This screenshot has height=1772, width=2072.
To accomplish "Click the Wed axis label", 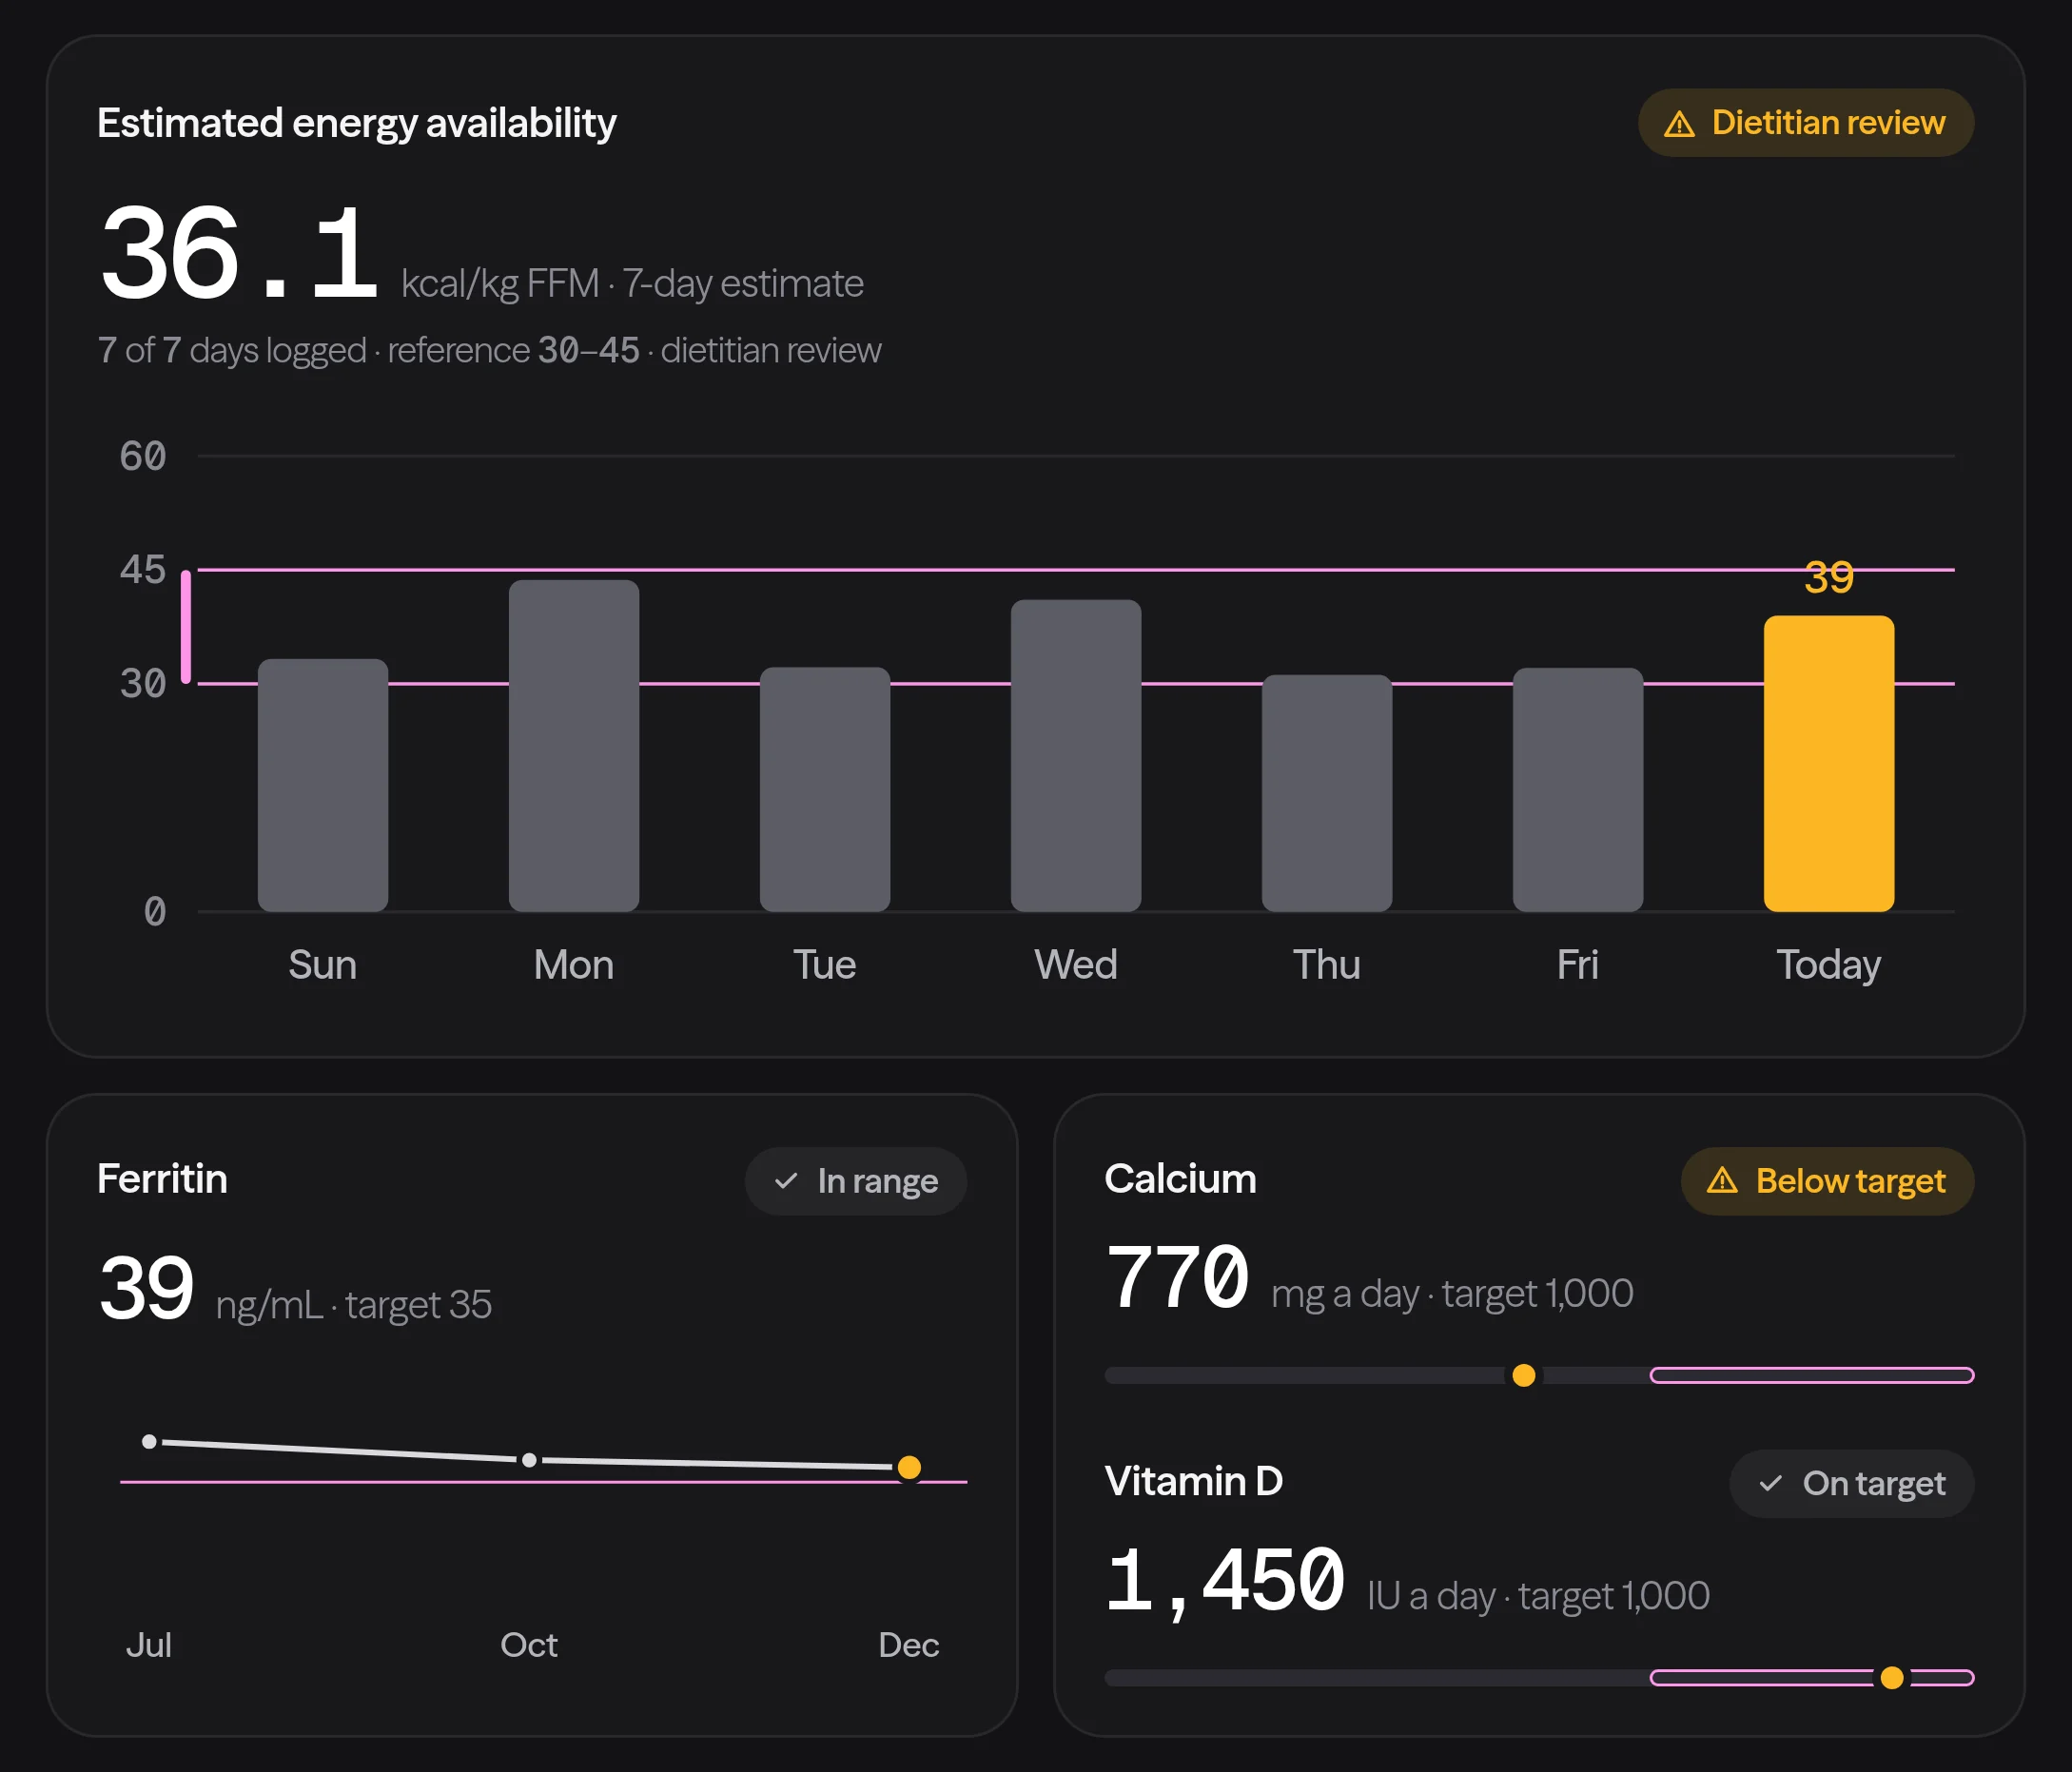I will point(1076,965).
